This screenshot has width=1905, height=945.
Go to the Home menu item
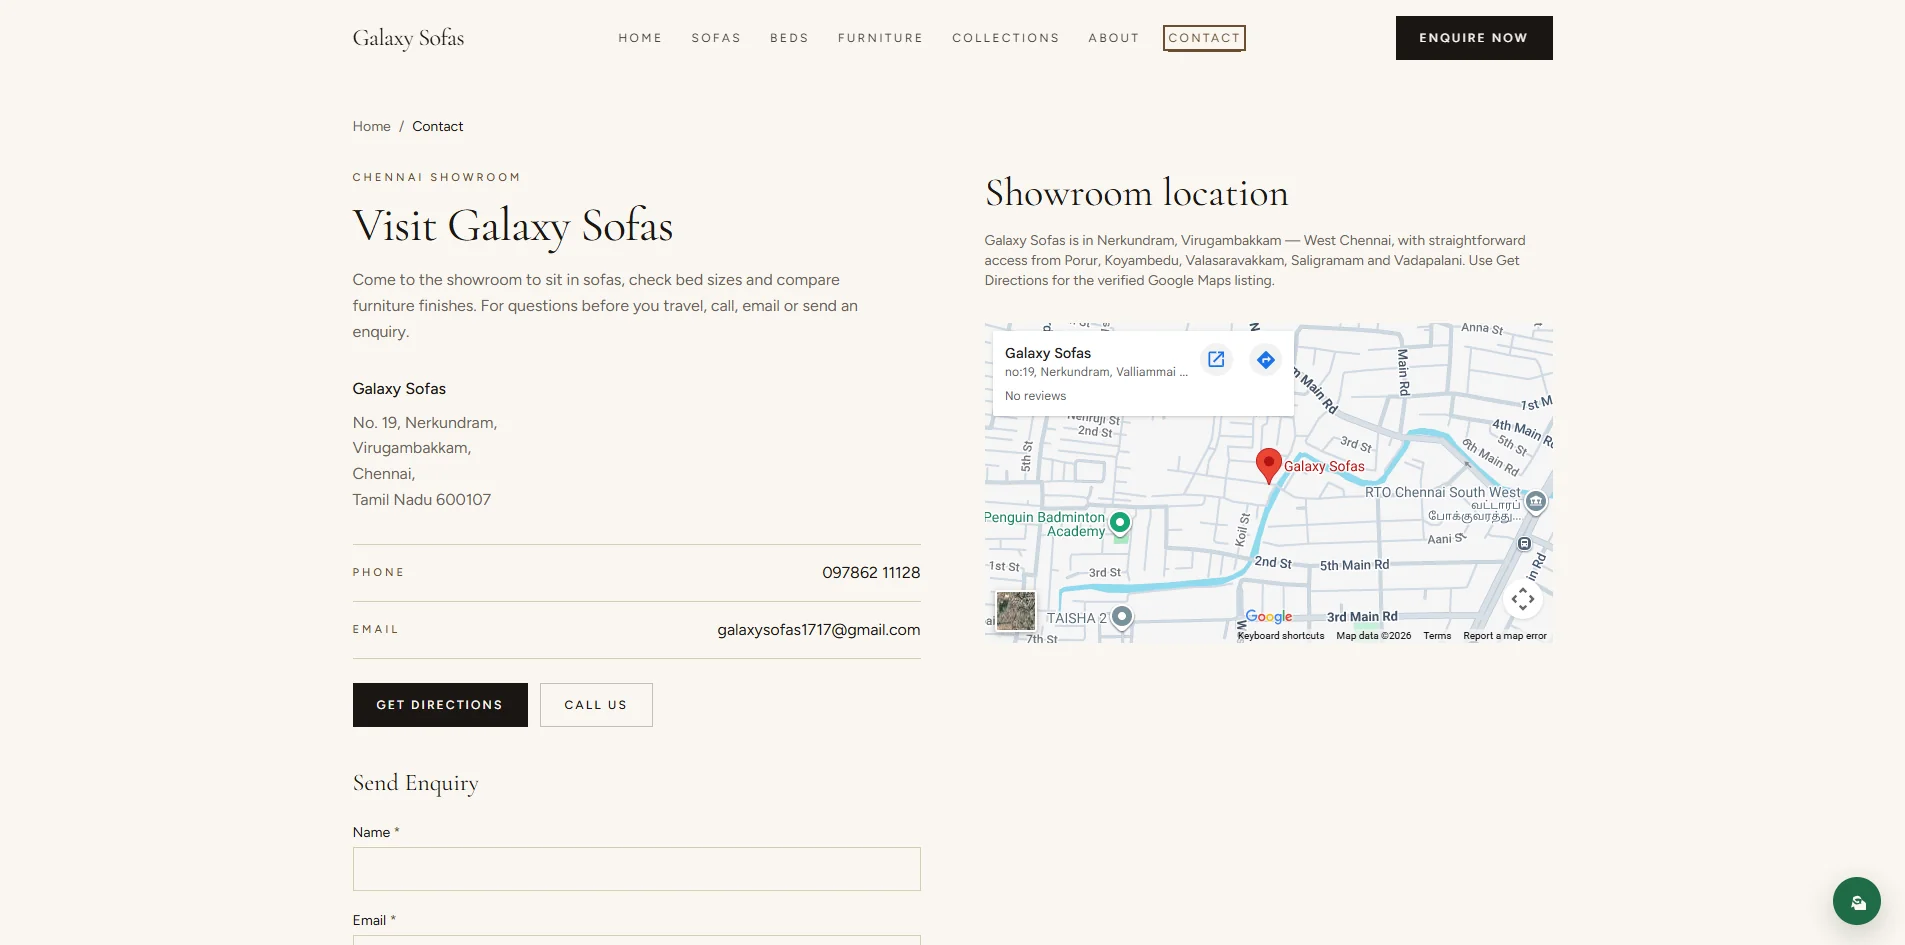640,38
